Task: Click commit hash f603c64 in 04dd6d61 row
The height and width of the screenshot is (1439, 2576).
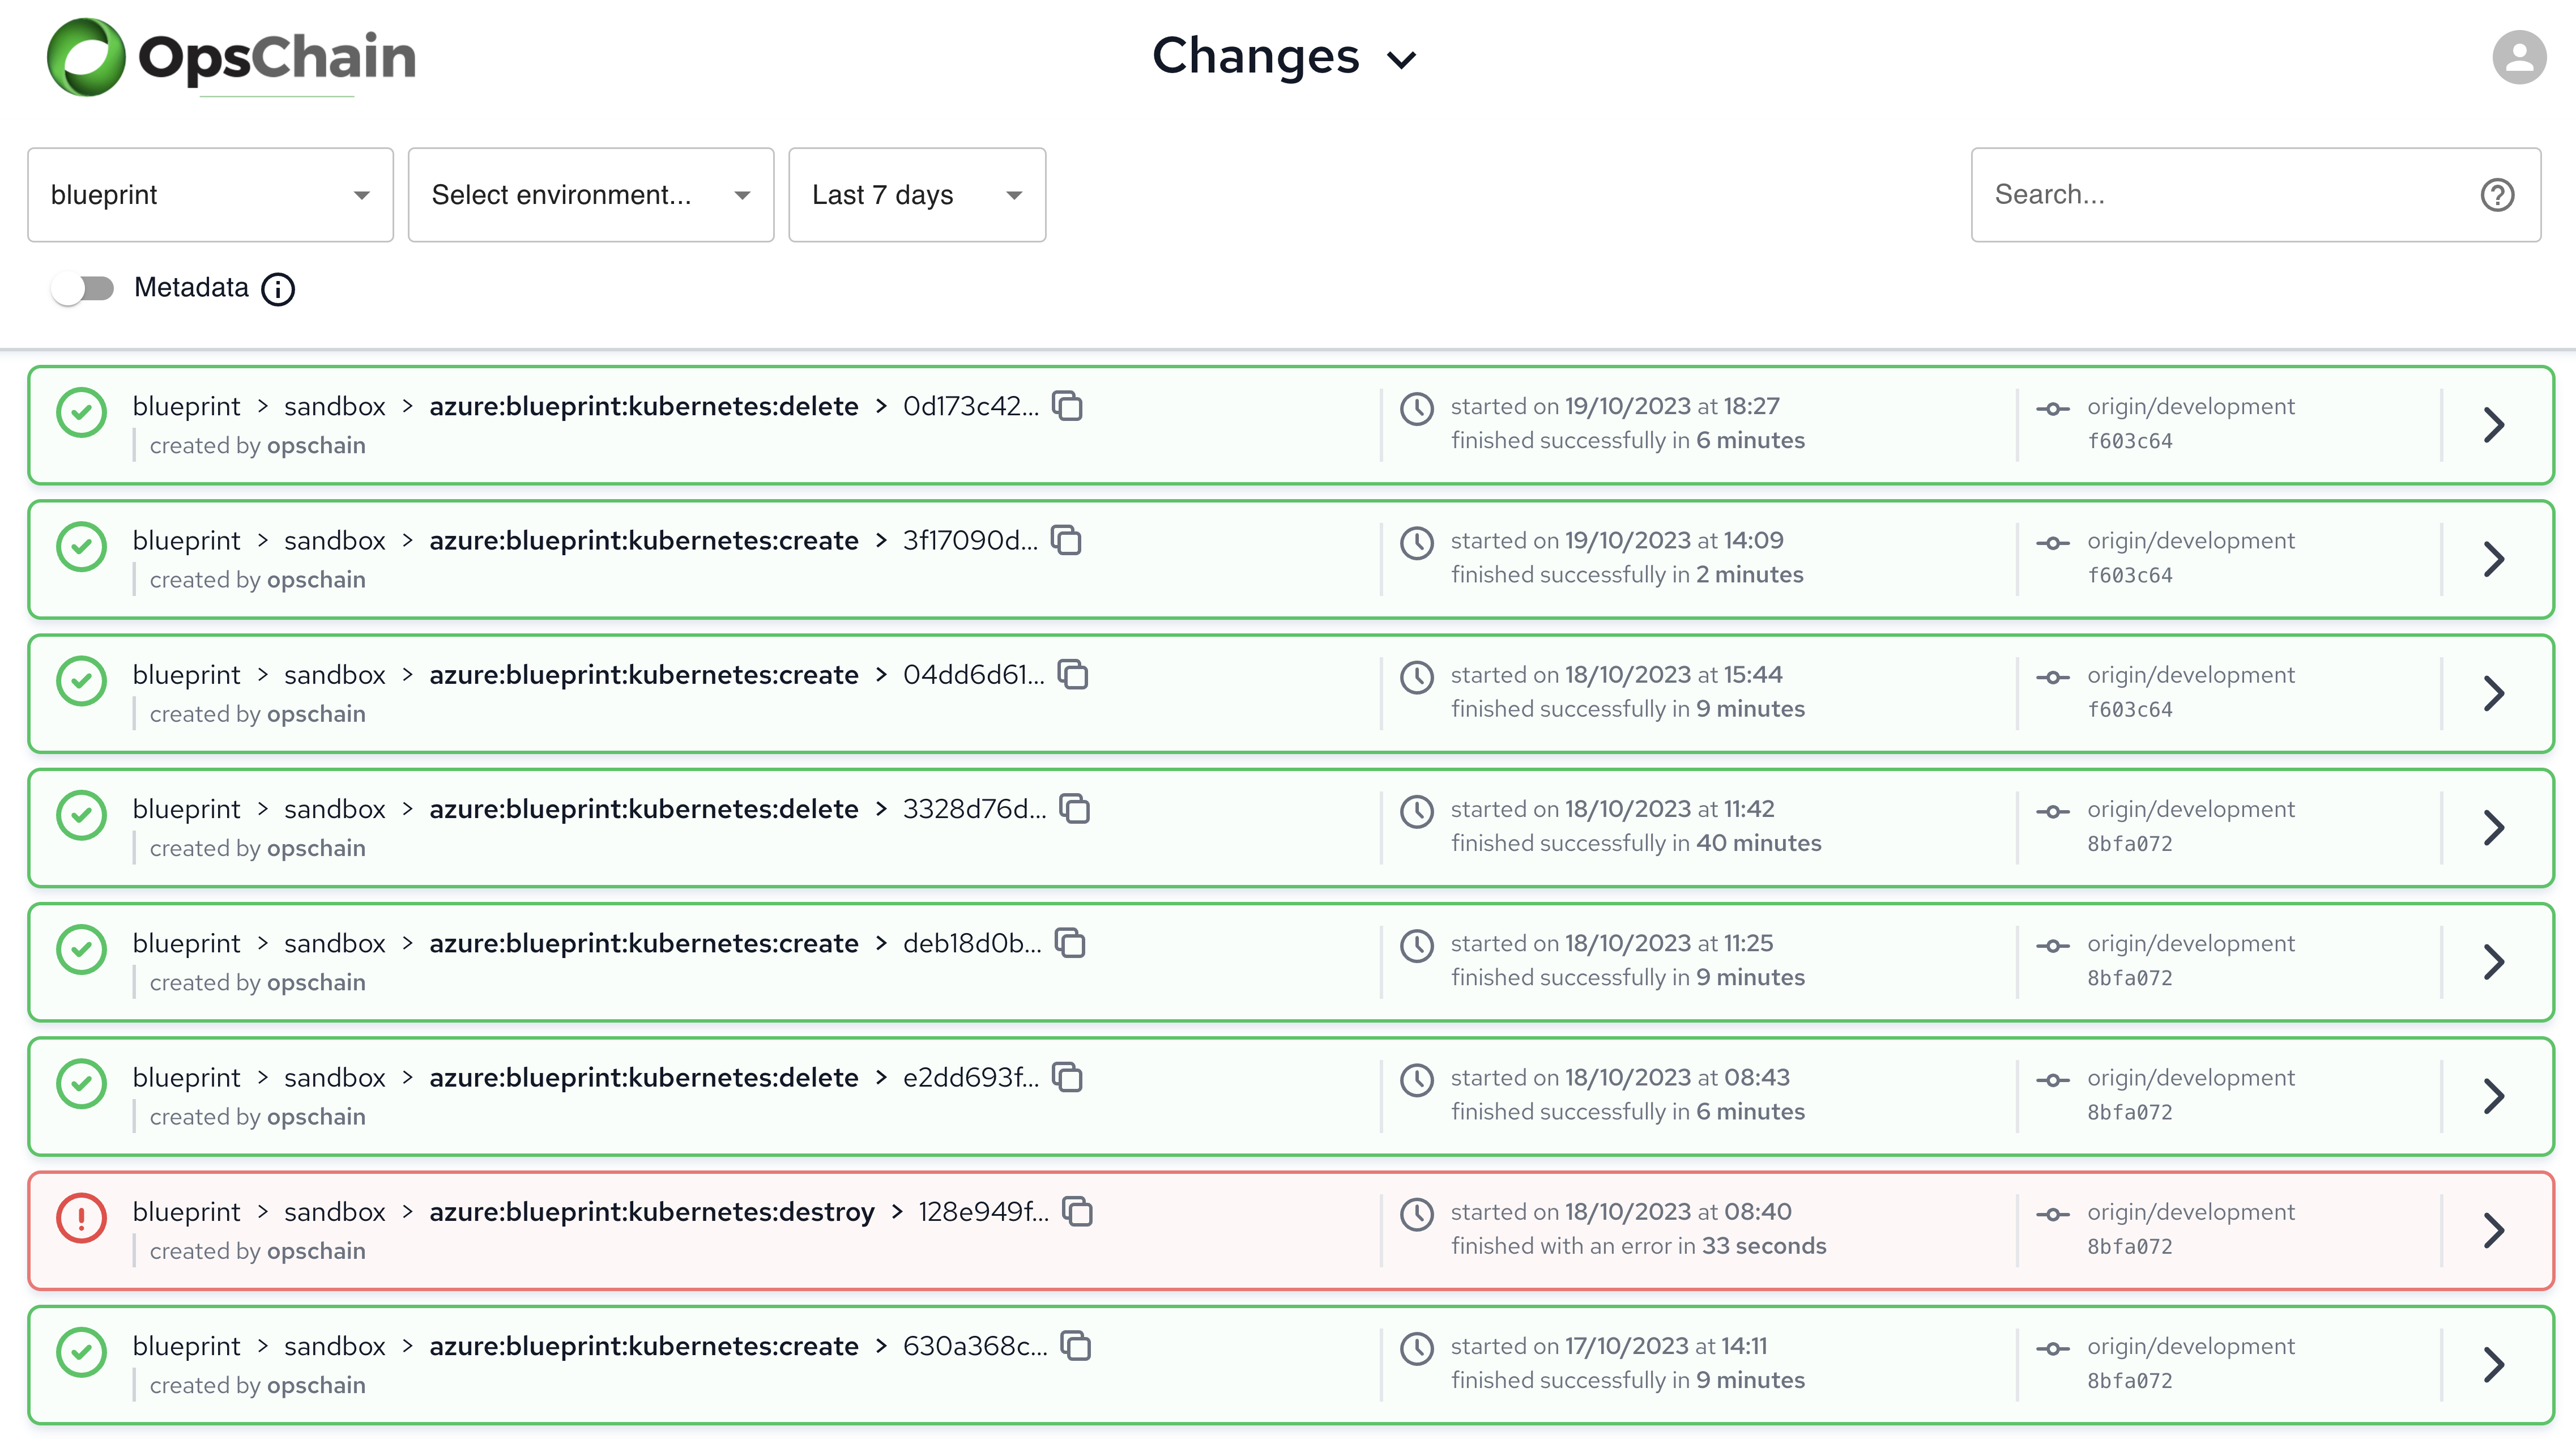Action: click(x=2129, y=710)
